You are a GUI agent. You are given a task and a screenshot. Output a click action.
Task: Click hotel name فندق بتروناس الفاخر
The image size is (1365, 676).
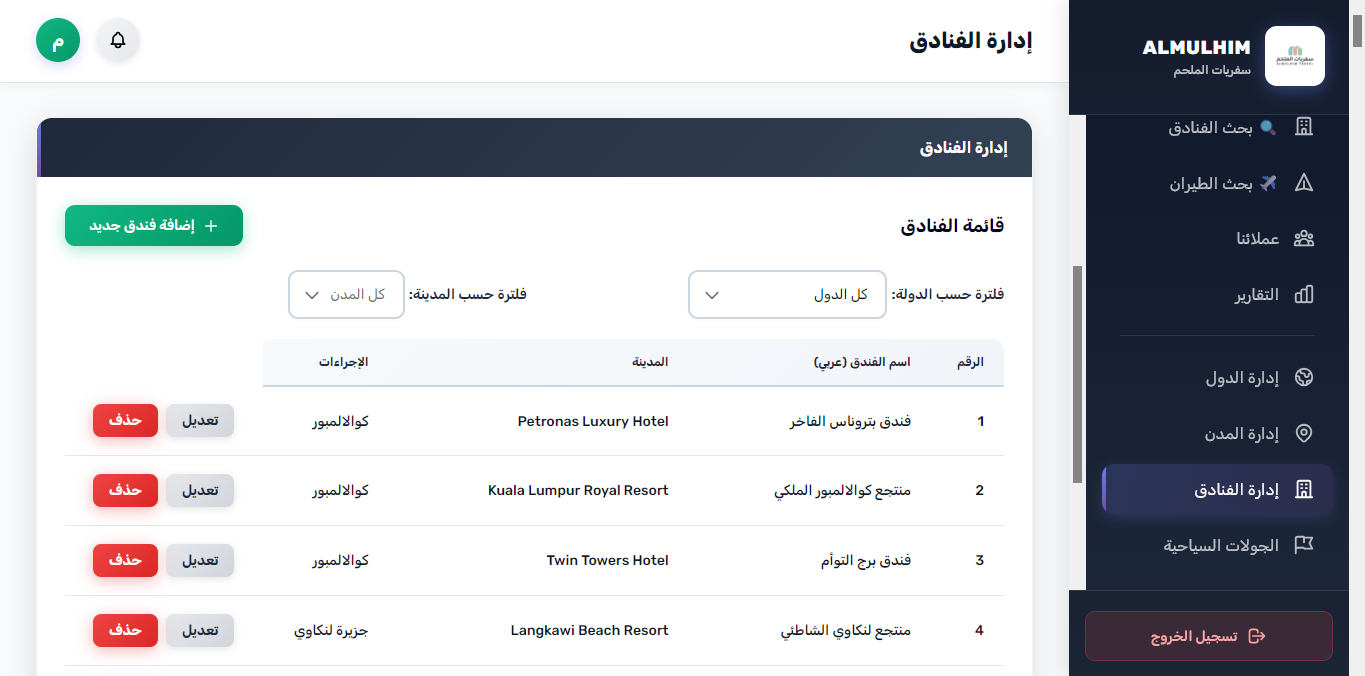click(x=850, y=421)
